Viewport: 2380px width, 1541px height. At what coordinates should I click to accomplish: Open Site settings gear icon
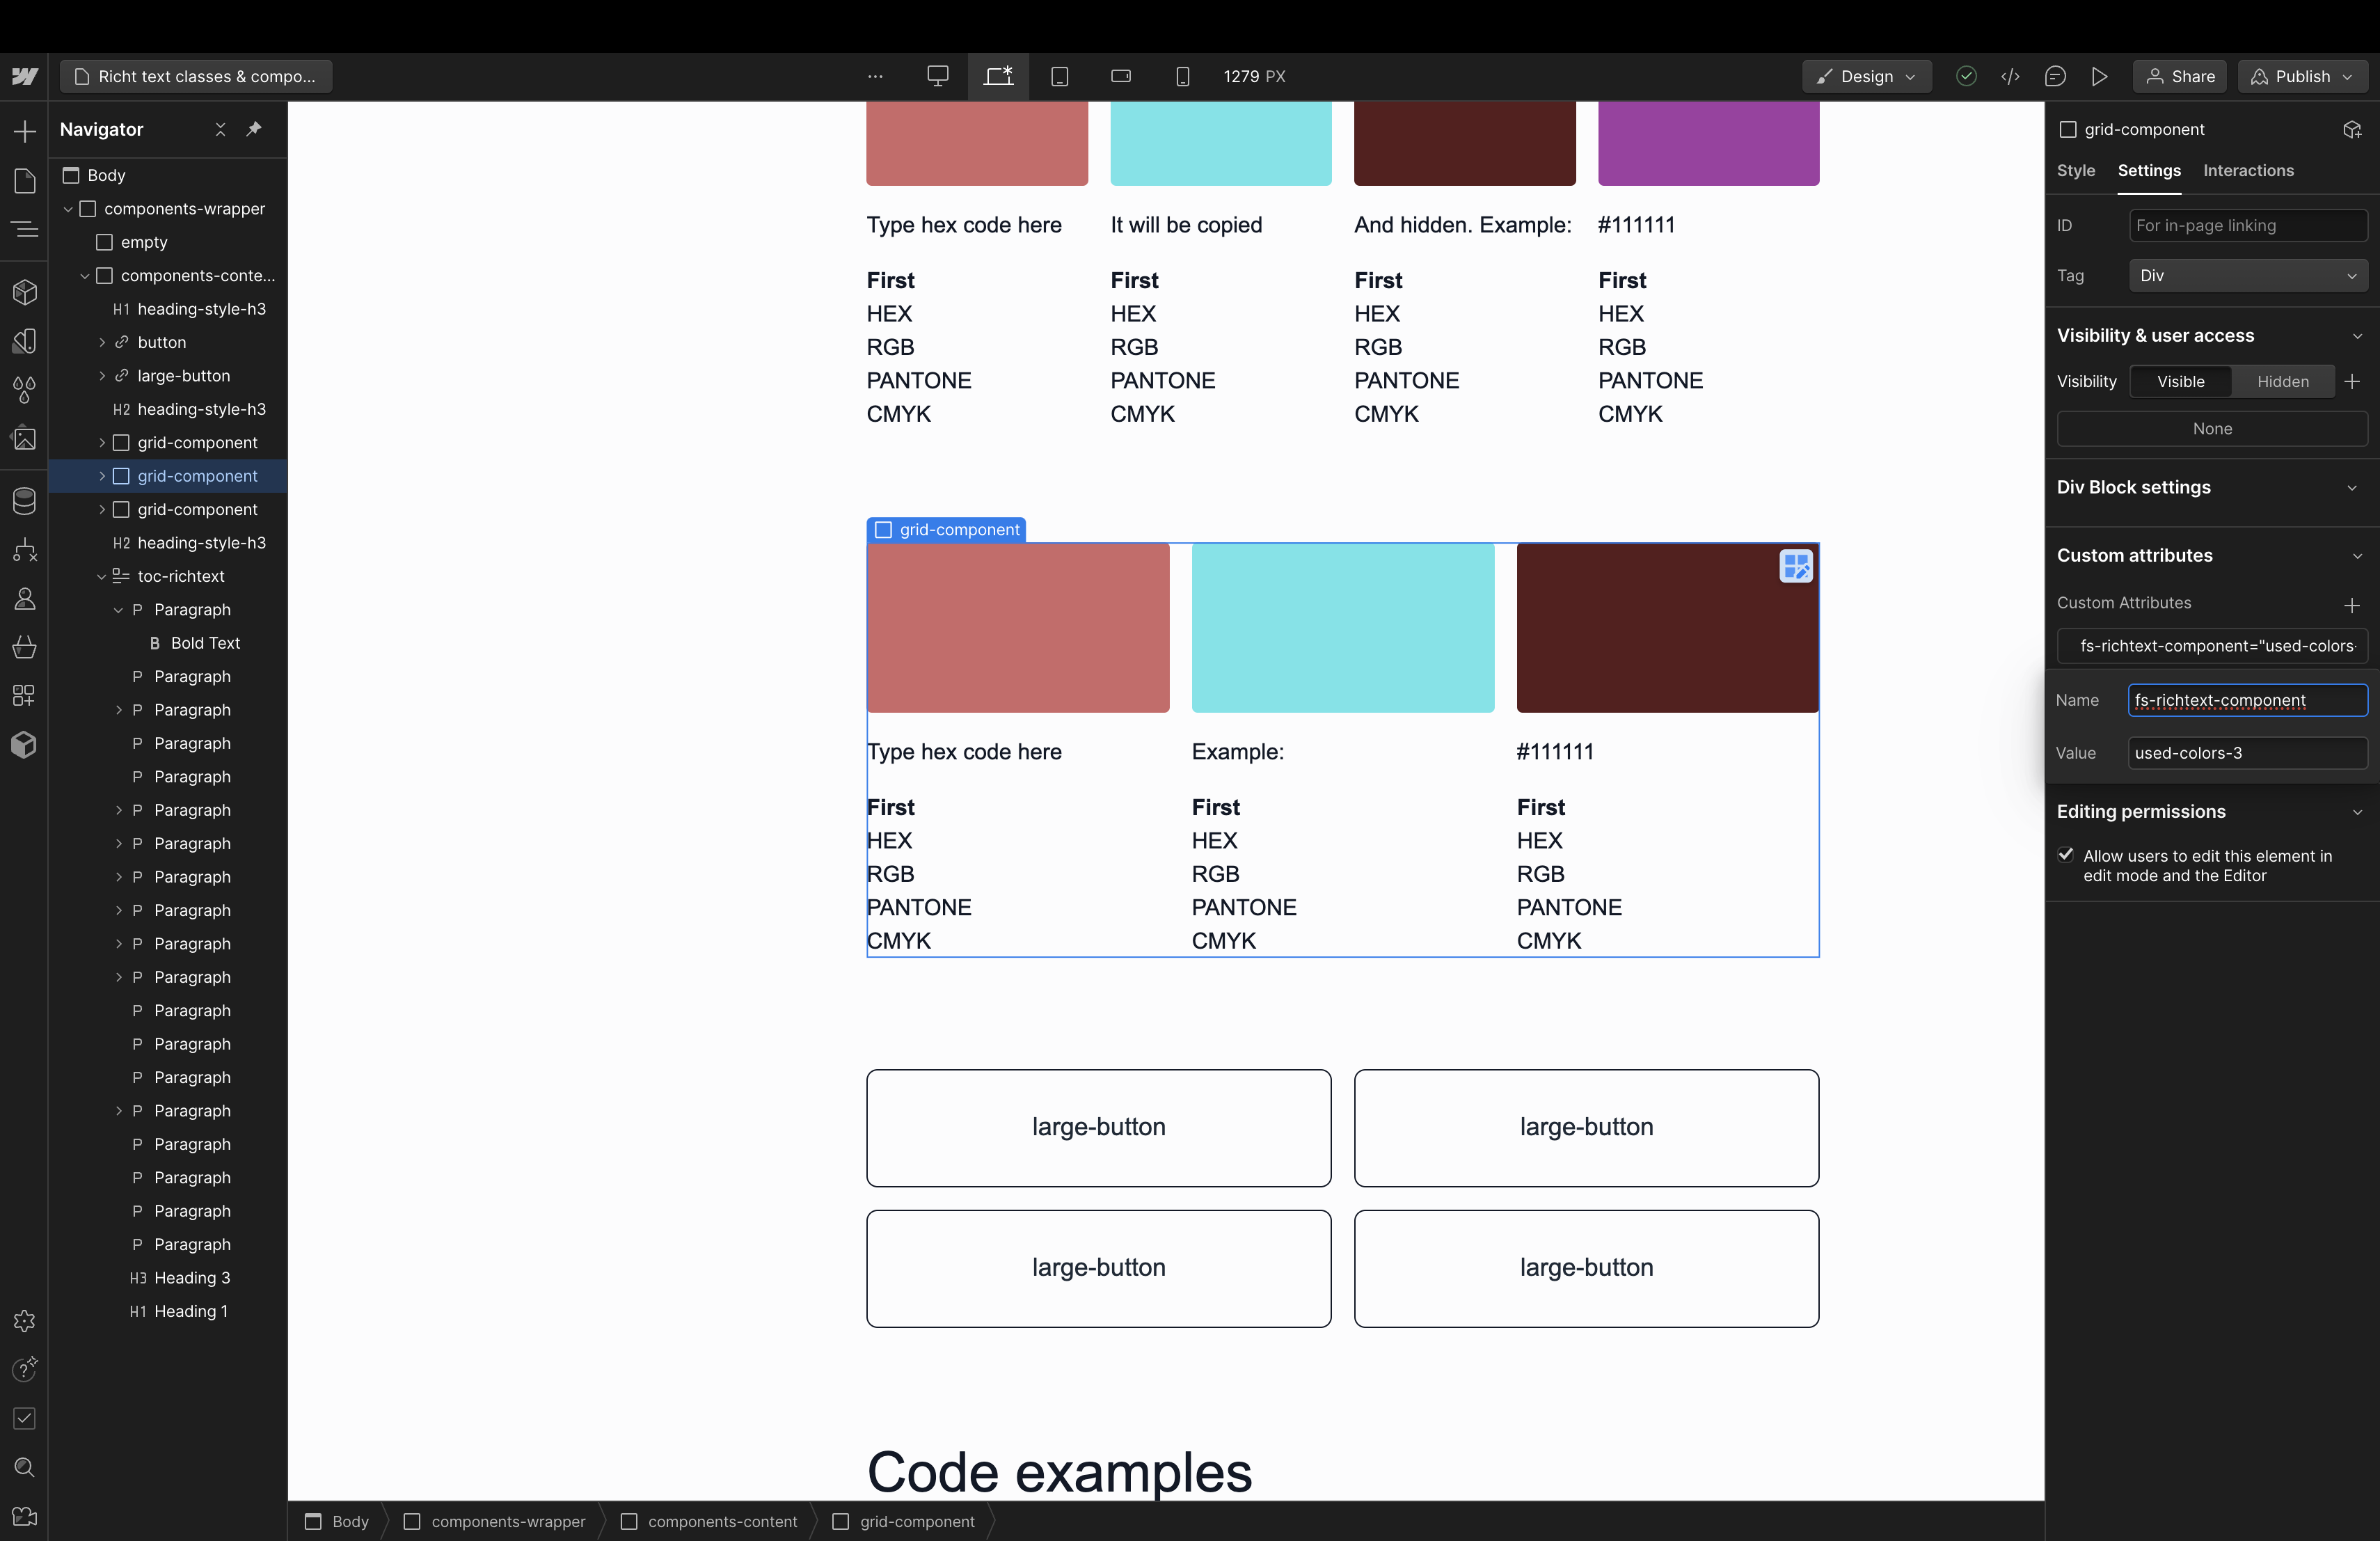click(24, 1321)
